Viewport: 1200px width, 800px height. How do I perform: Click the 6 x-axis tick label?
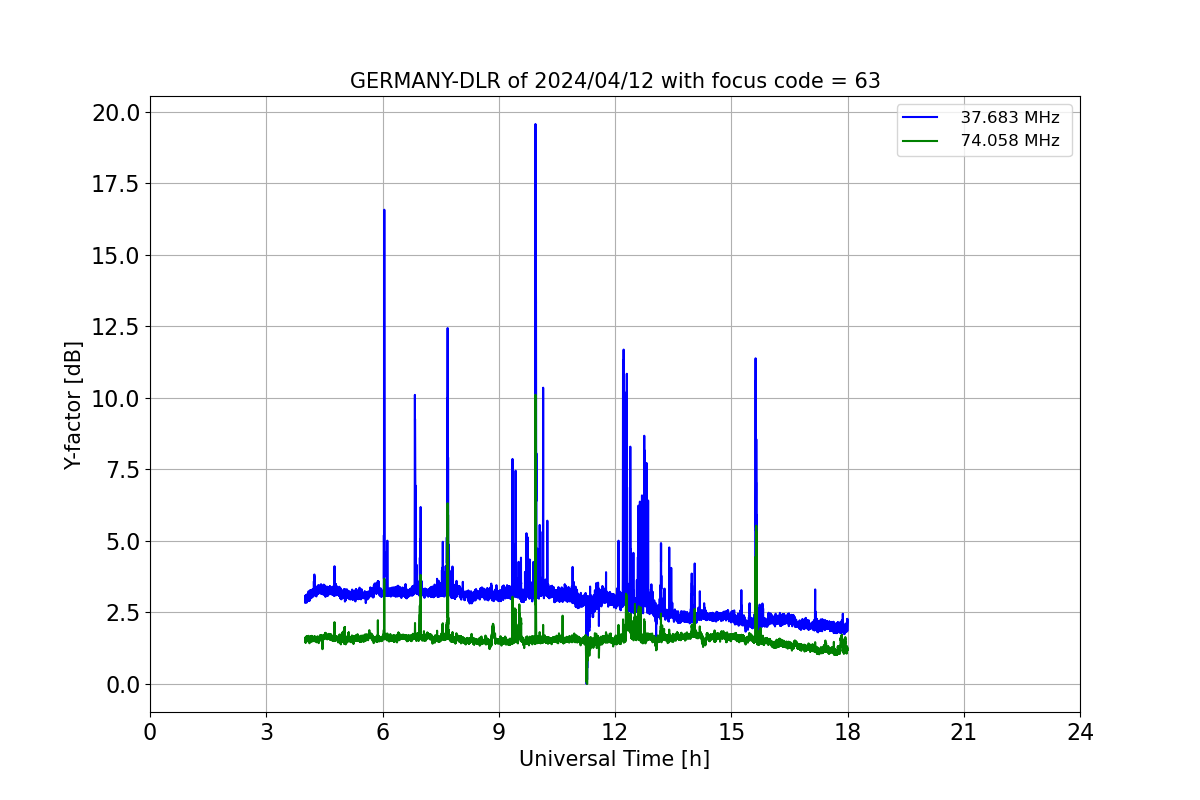[x=383, y=732]
